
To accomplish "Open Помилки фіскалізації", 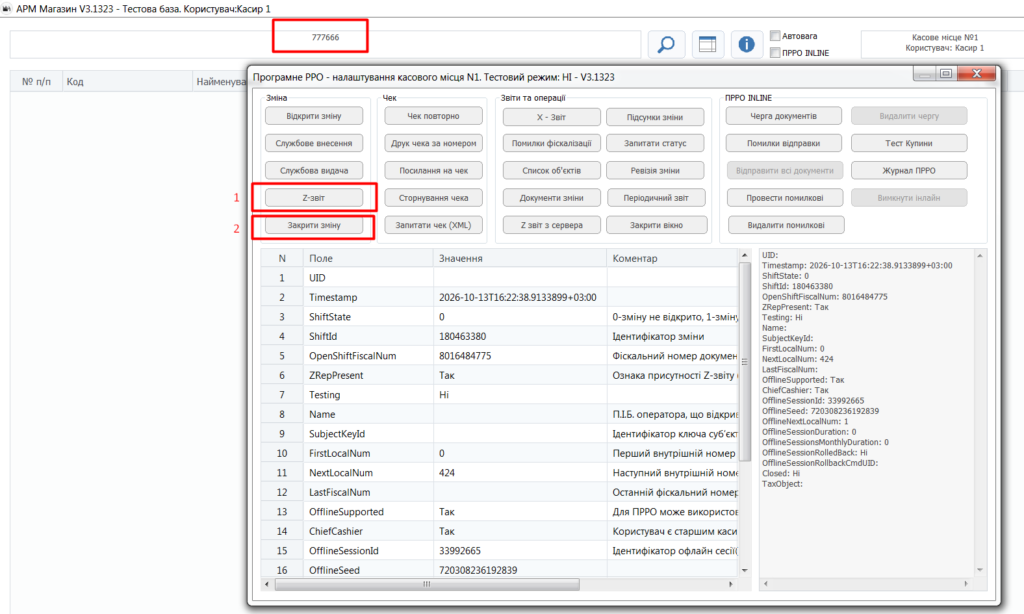I will tap(552, 143).
